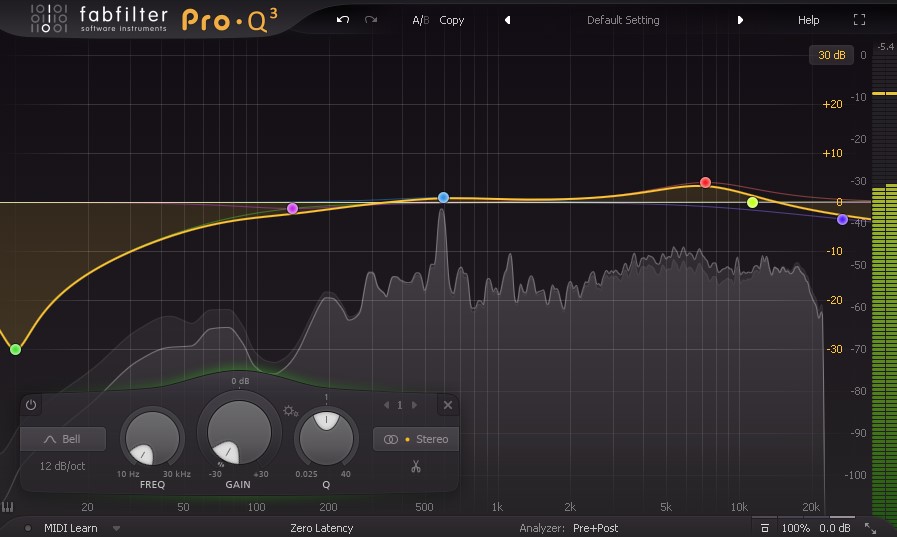Screen dimensions: 897x537
Task: Select the yellow-green EQ band dot
Action: (x=752, y=202)
